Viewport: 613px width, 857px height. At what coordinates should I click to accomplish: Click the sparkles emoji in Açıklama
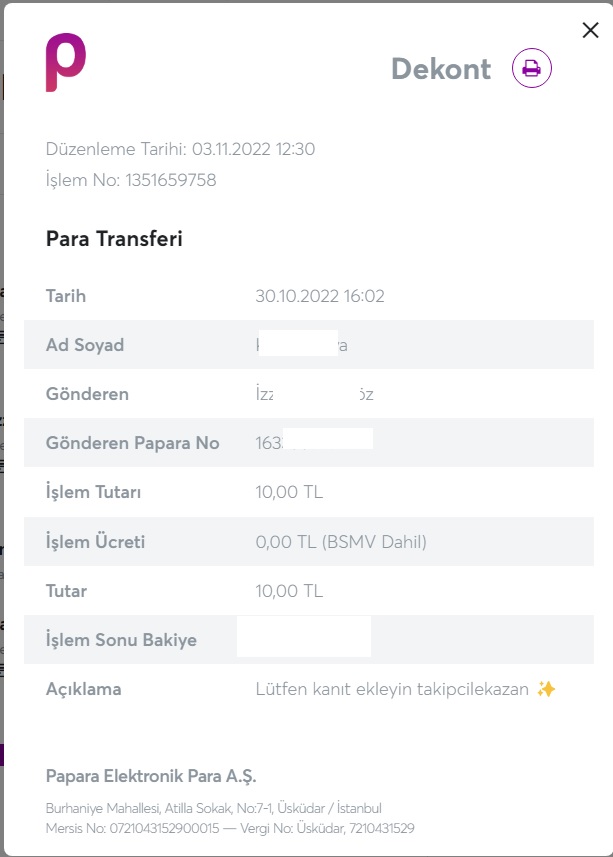[x=545, y=689]
